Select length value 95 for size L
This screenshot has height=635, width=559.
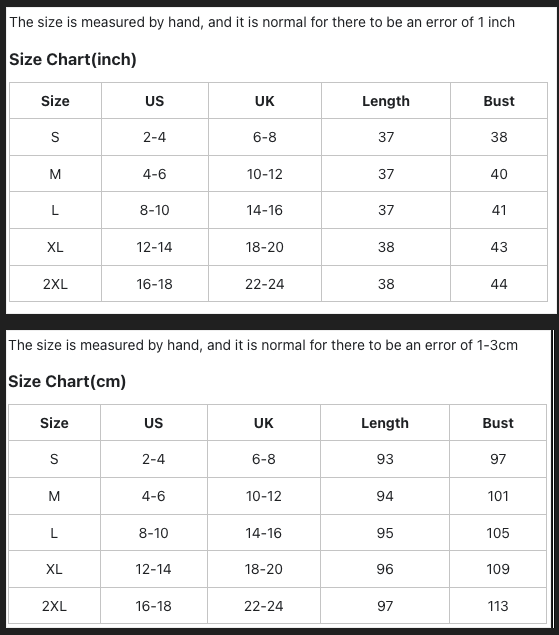[x=385, y=533]
